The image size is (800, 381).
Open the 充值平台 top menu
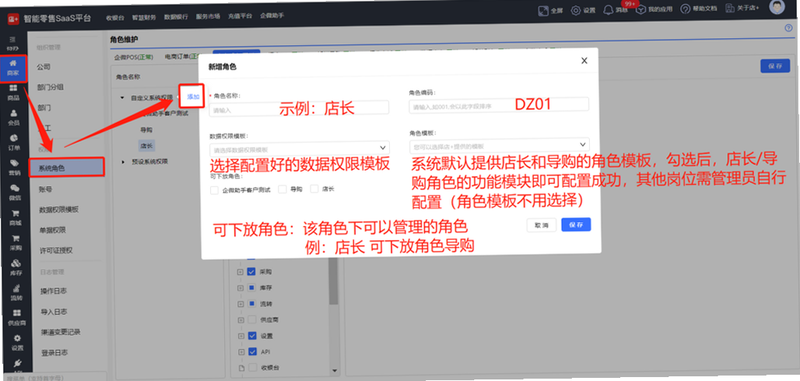point(240,16)
